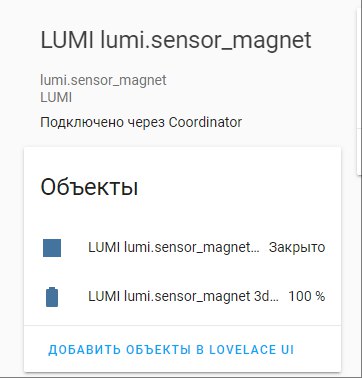Select the gray lumi.sensor_magnet model text
Image resolution: width=362 pixels, height=378 pixels.
[x=103, y=80]
